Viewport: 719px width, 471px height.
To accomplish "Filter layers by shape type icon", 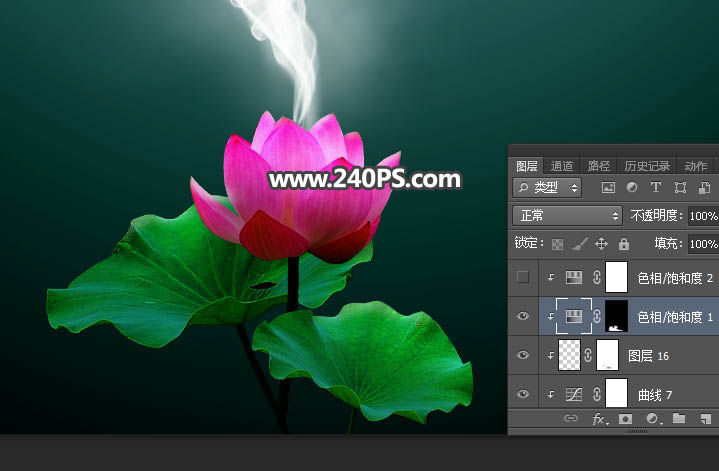I will [x=680, y=188].
